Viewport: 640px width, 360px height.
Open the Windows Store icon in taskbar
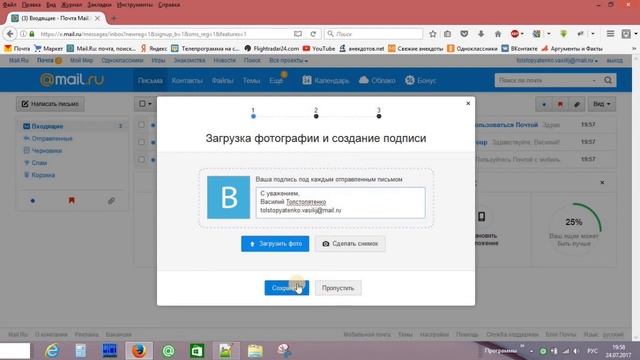[197, 351]
